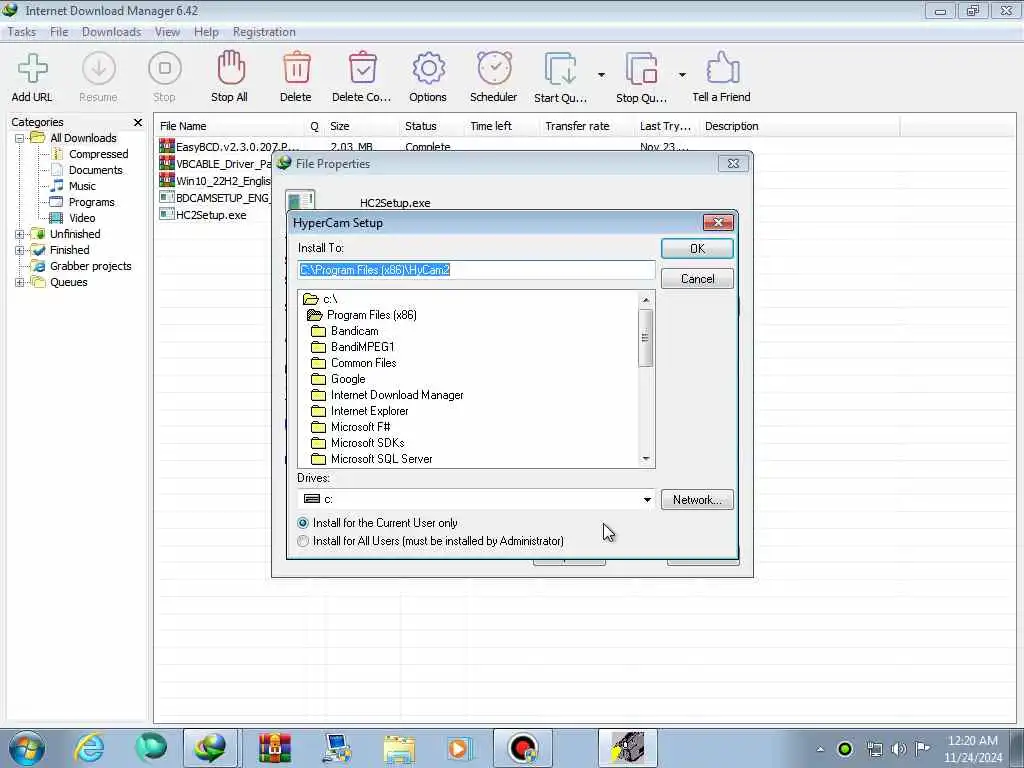Sort by Transfer rate column header
This screenshot has width=1024, height=768.
[586, 126]
